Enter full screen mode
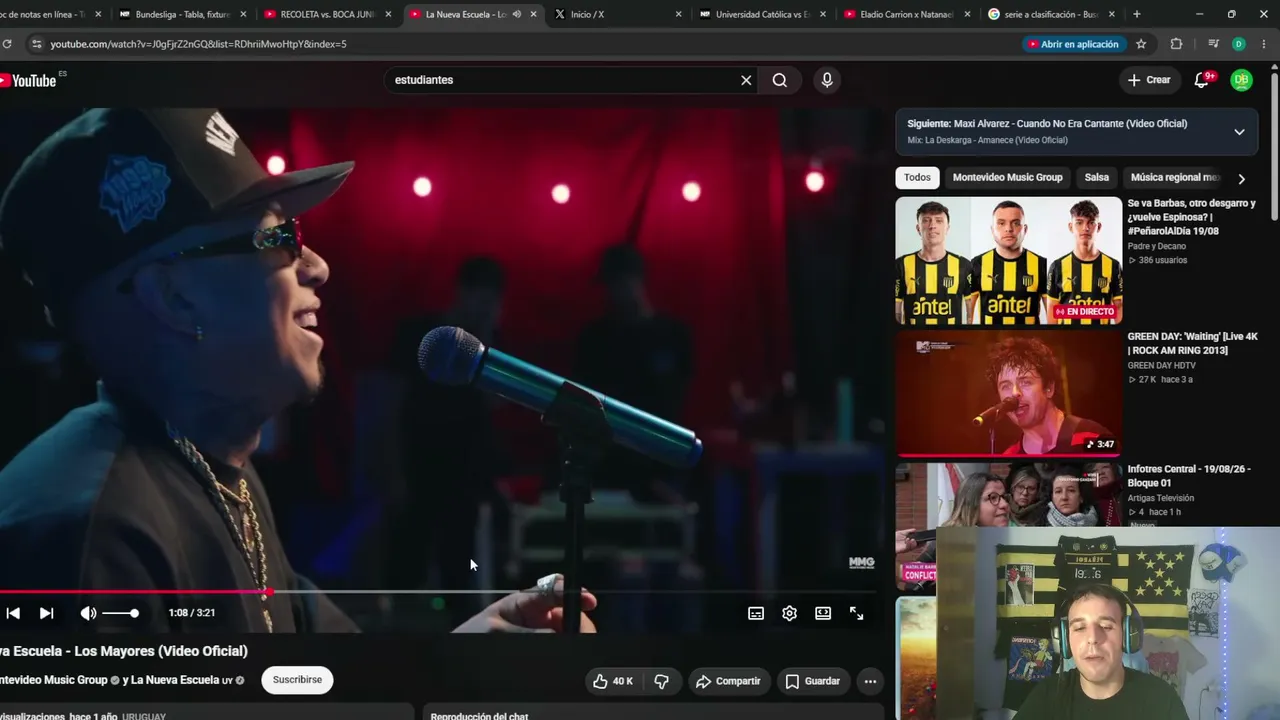The image size is (1280, 720). coord(857,613)
